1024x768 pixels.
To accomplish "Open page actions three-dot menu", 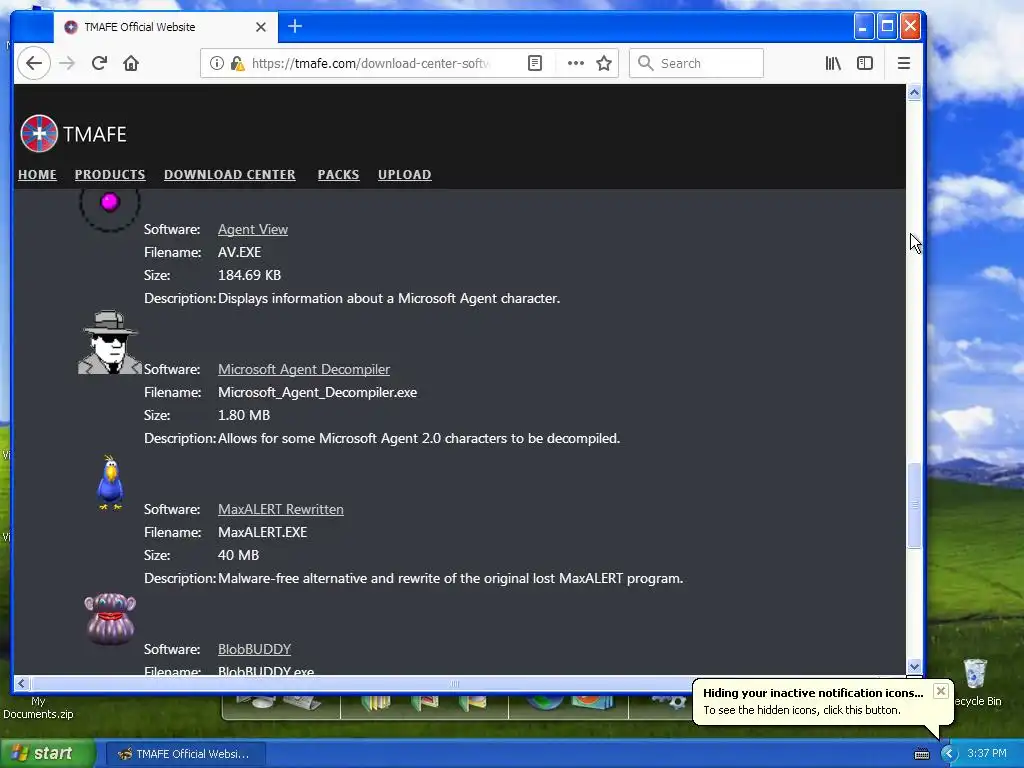I will point(575,63).
